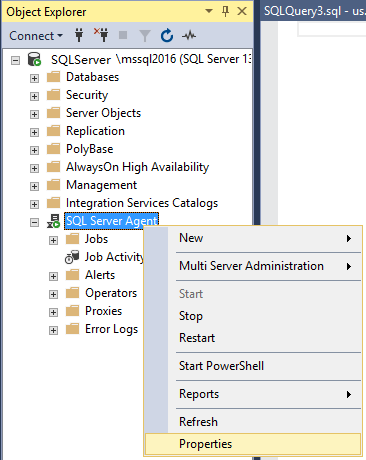366x460 pixels.
Task: Click the Proxies folder icon
Action: (72, 311)
